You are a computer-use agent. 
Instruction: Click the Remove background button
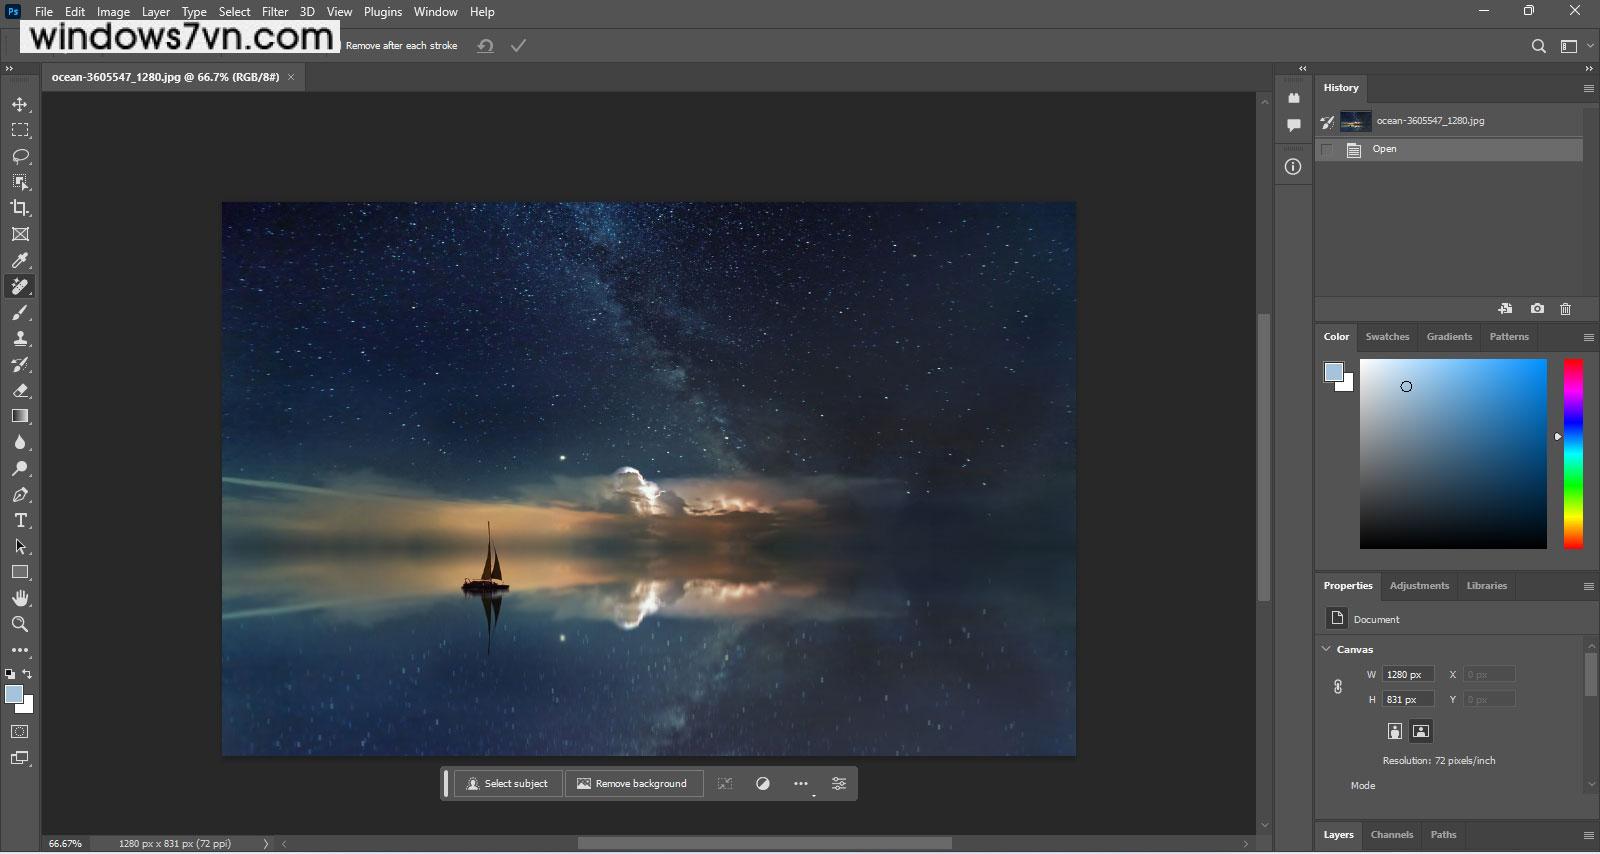coord(633,784)
